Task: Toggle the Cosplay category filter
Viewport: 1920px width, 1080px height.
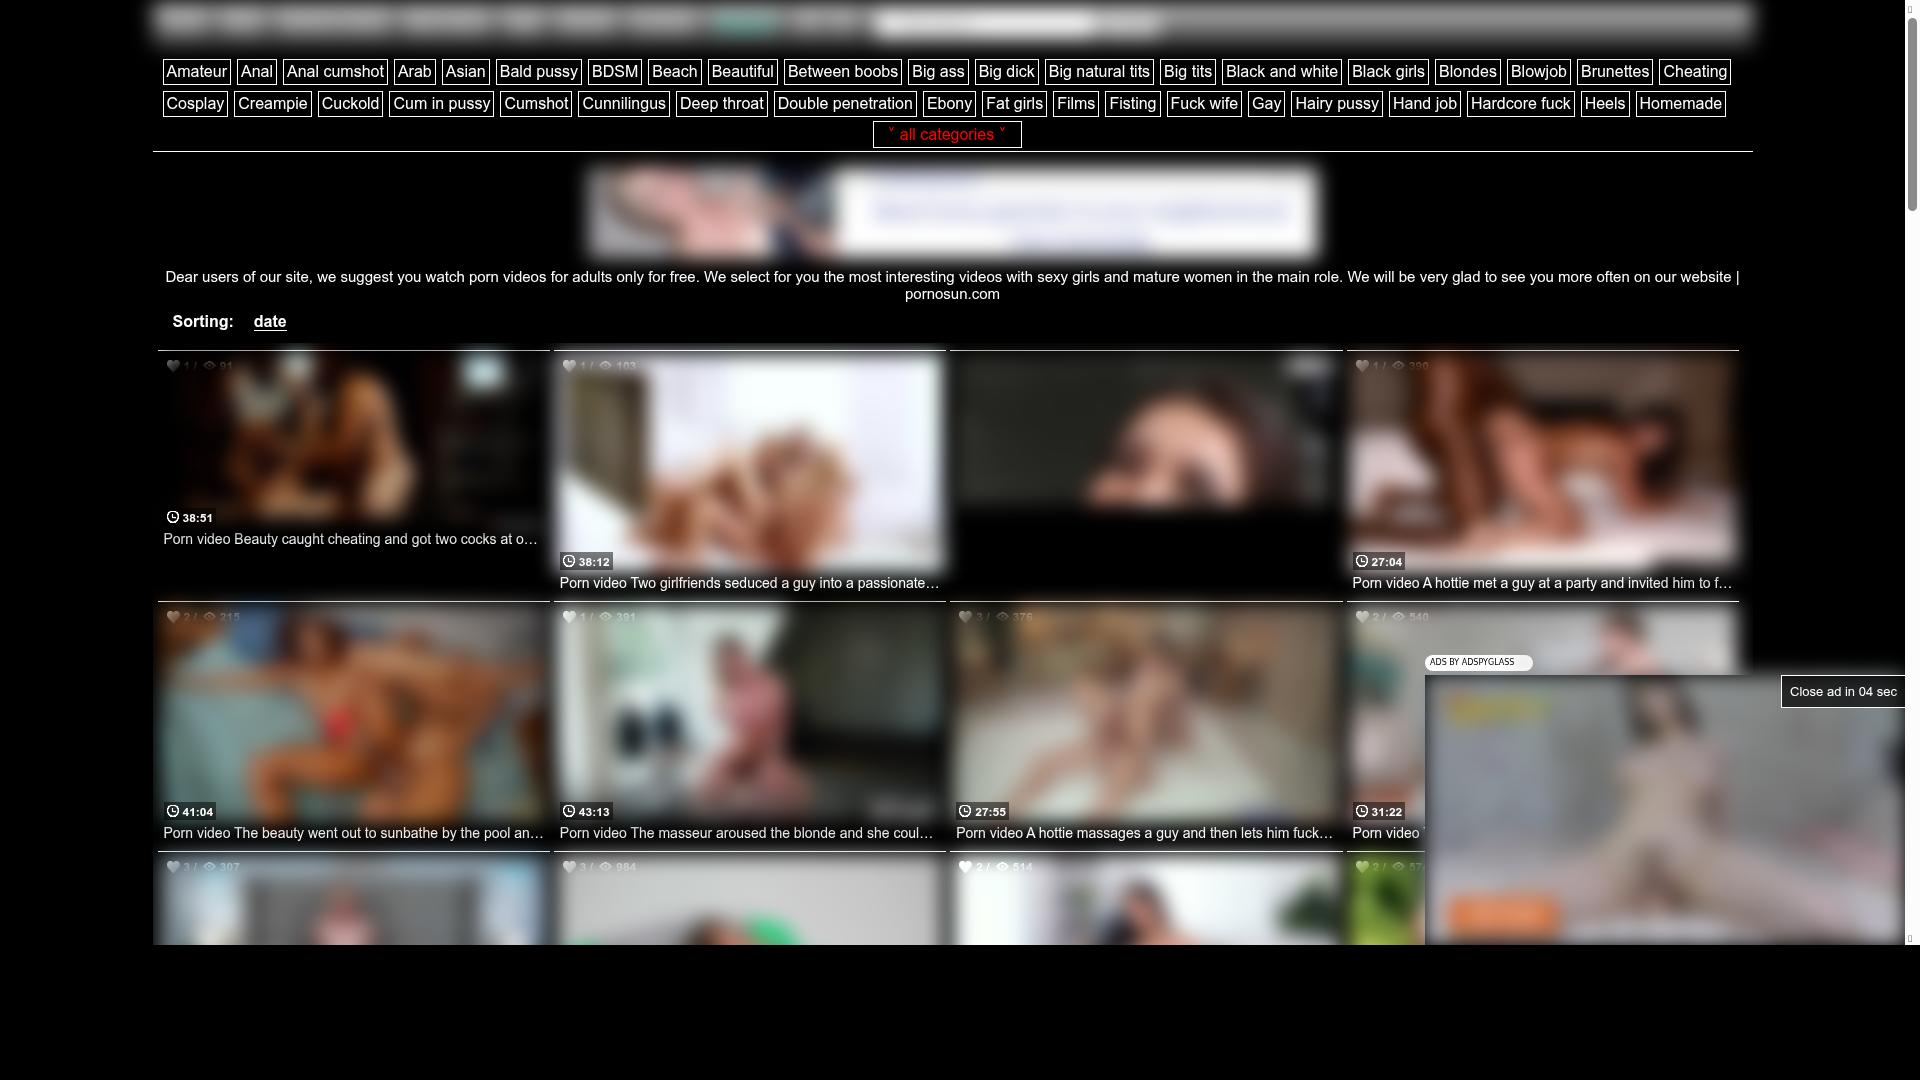Action: click(x=195, y=103)
